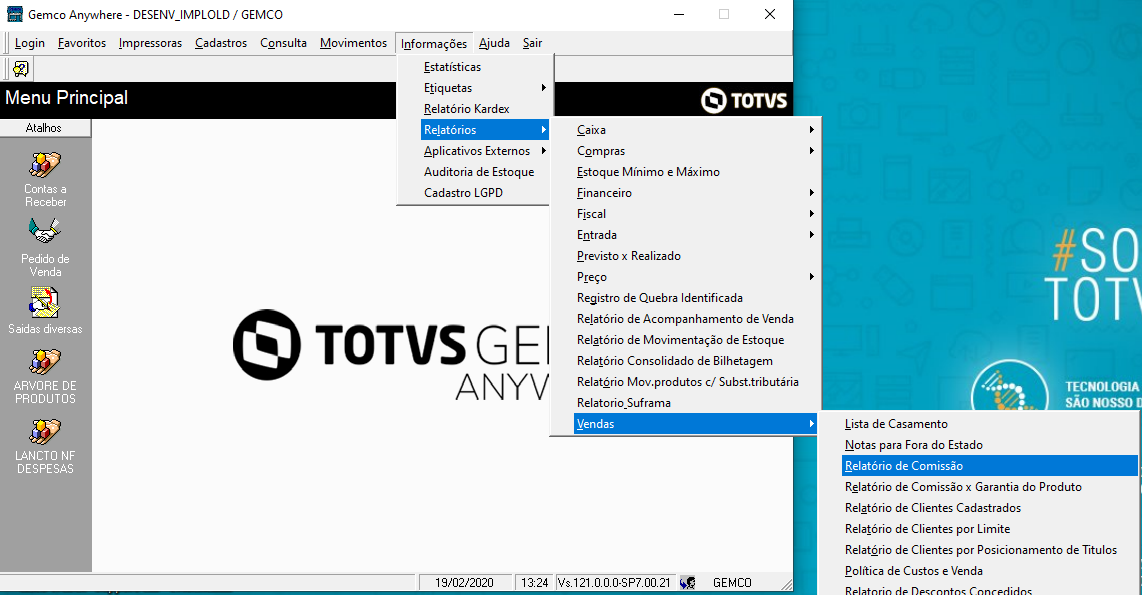Click the help toolbar icon below Login
The width and height of the screenshot is (1142, 595).
pyautogui.click(x=20, y=68)
